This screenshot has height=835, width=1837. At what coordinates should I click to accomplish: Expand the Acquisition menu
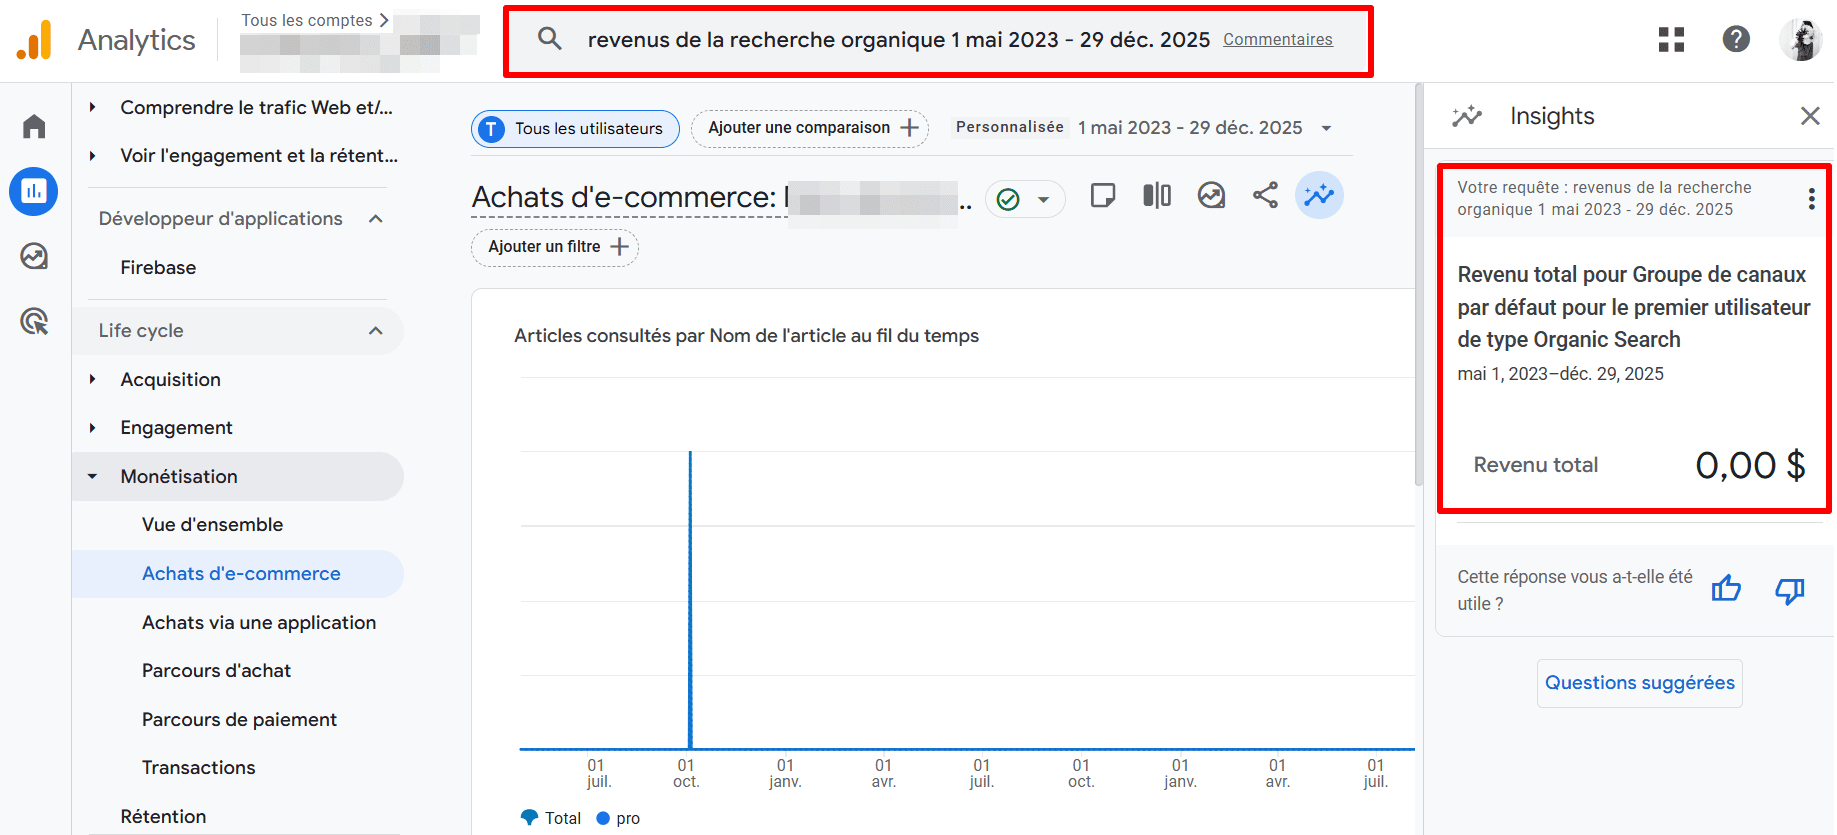tap(92, 379)
